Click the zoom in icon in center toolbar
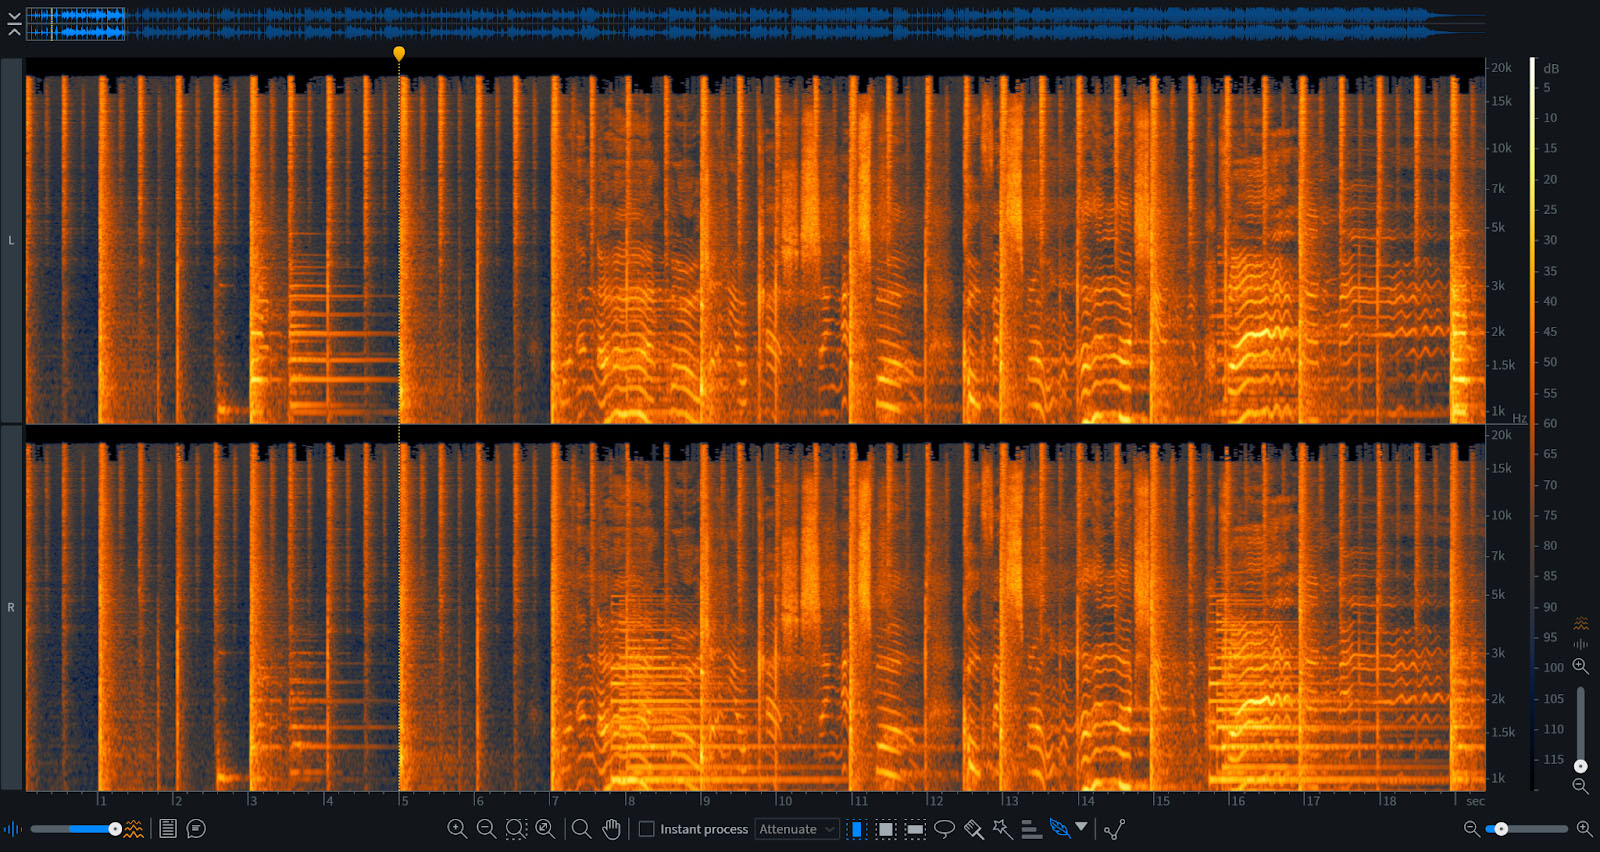Image resolution: width=1600 pixels, height=852 pixels. (457, 829)
